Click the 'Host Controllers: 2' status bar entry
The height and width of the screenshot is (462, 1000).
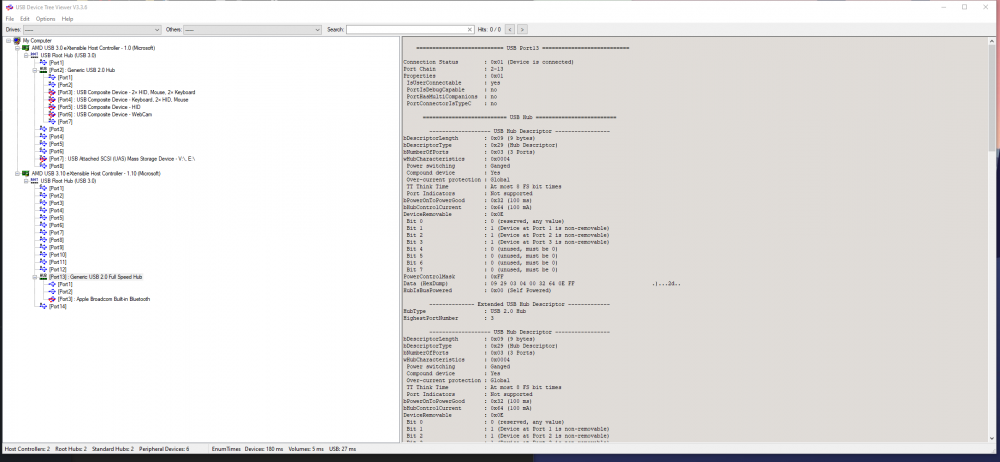click(27, 449)
